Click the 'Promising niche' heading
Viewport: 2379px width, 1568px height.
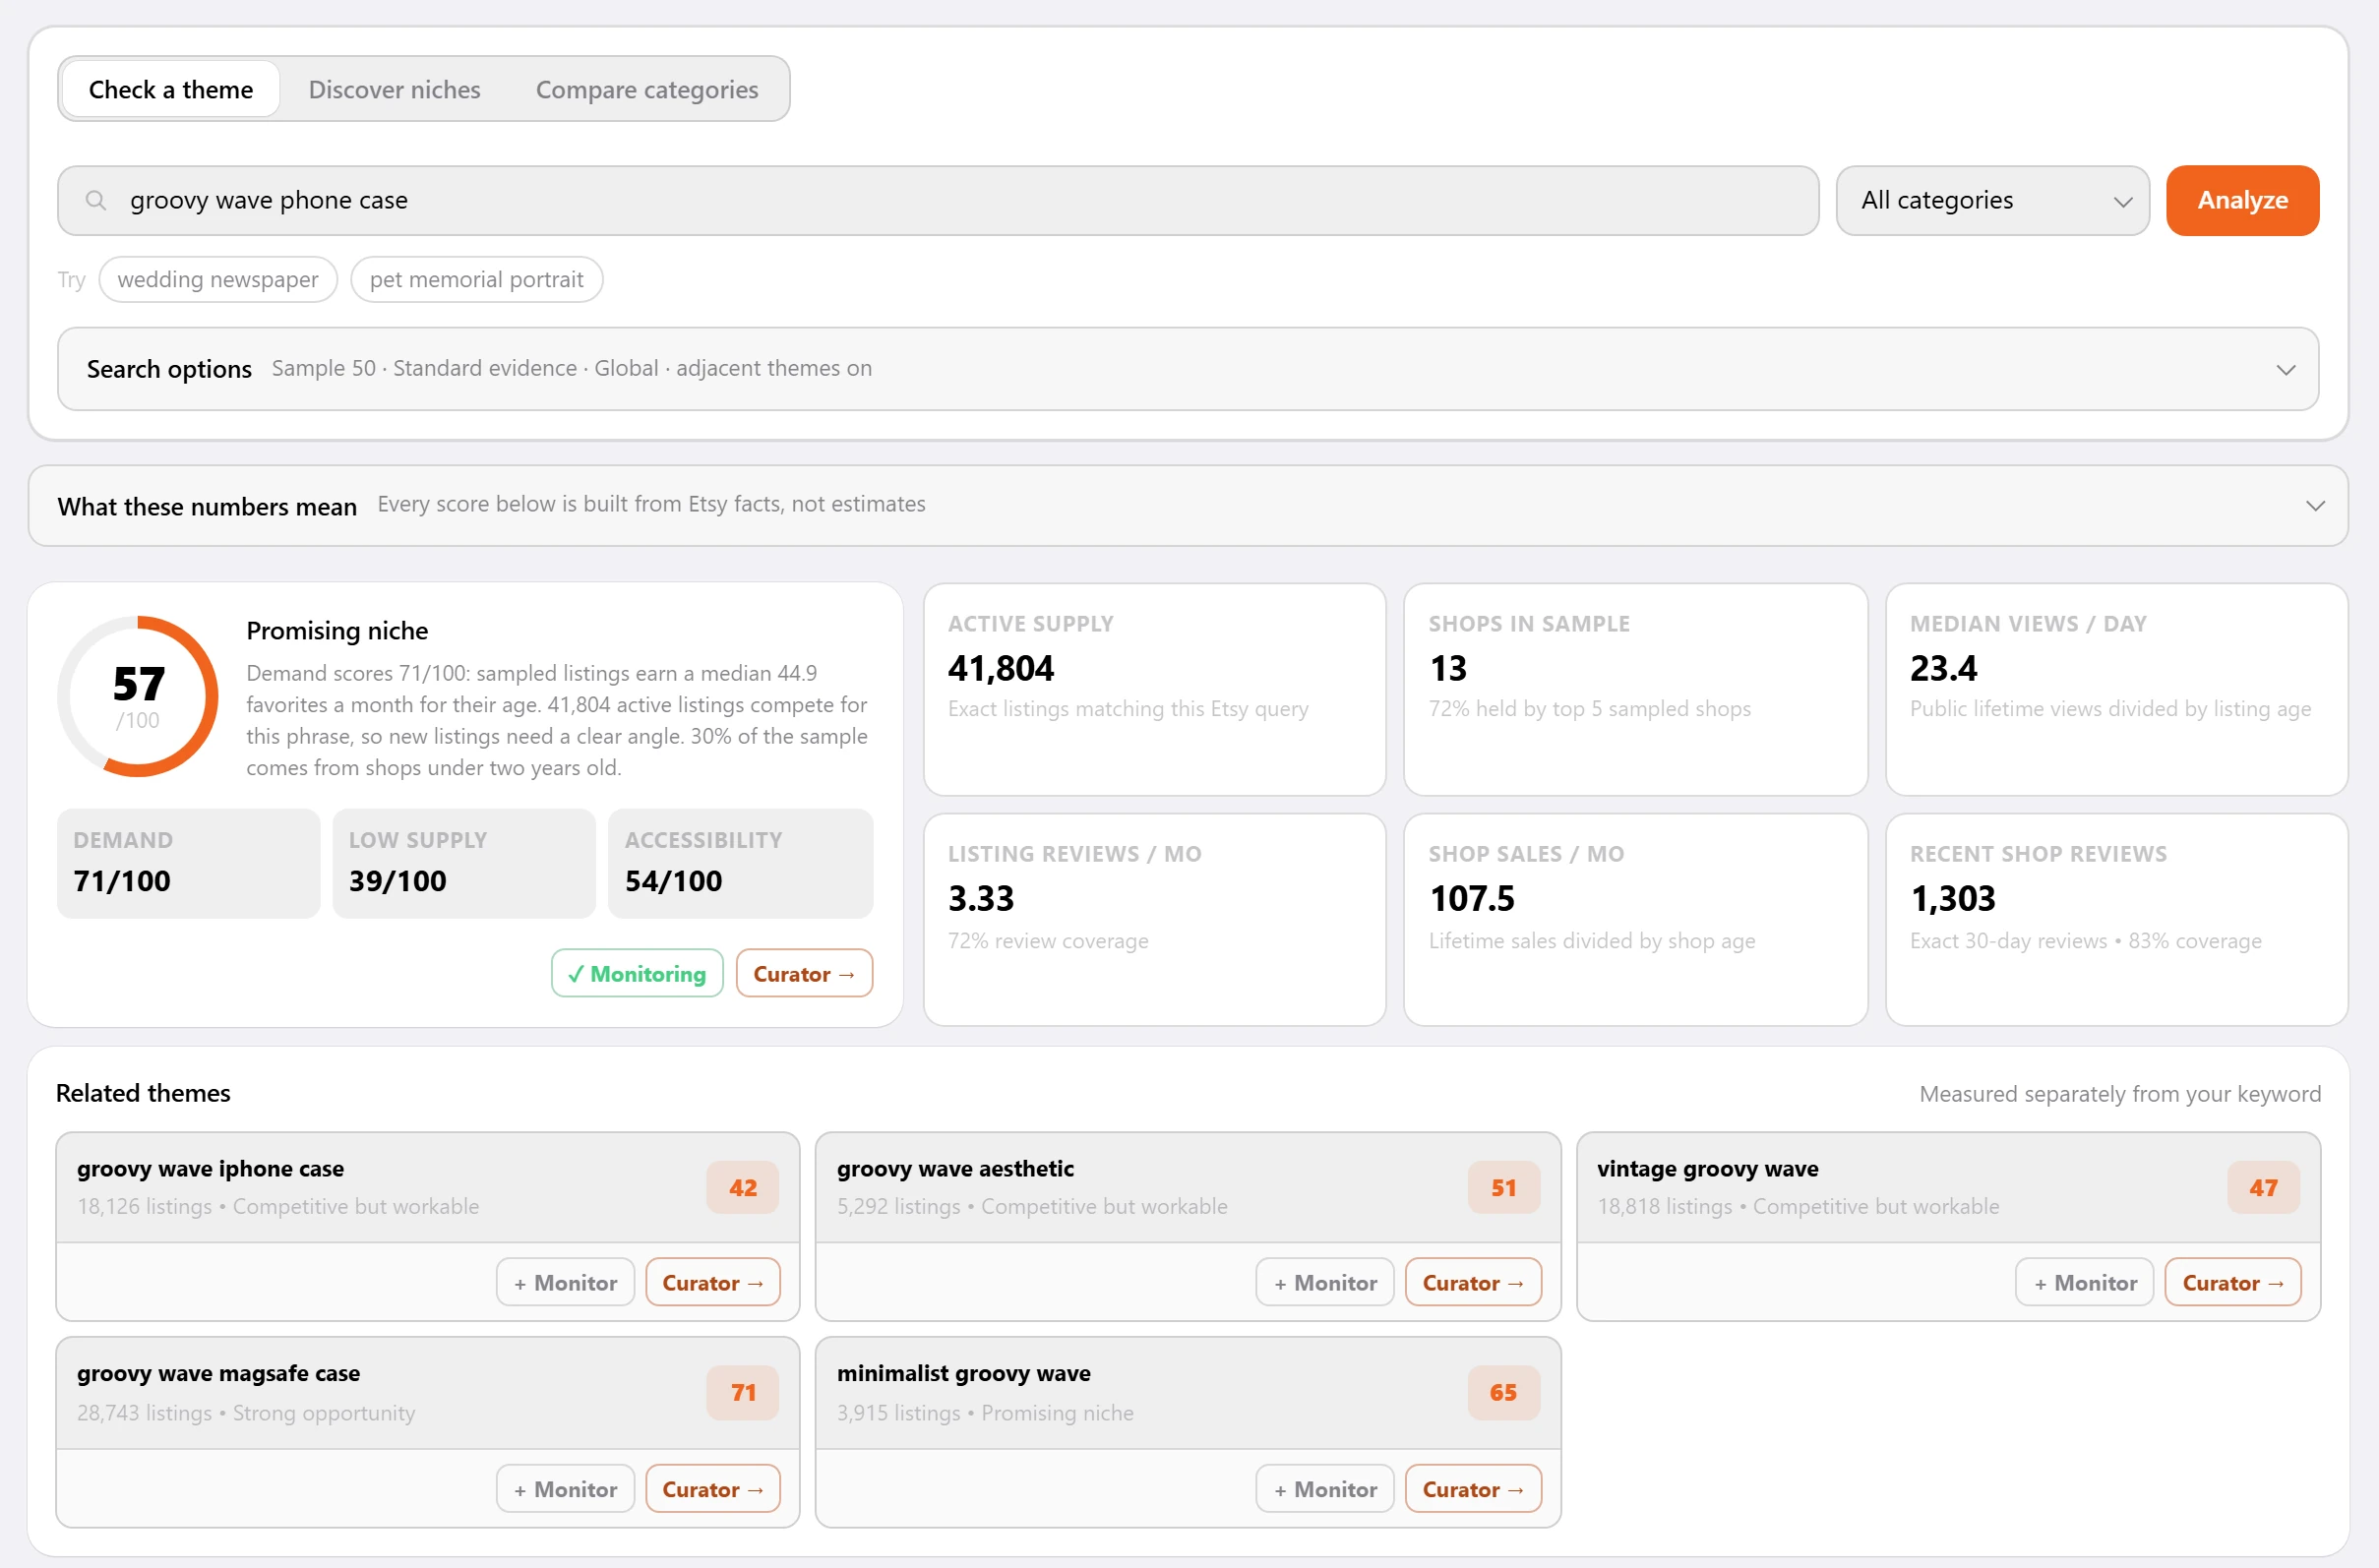point(337,630)
